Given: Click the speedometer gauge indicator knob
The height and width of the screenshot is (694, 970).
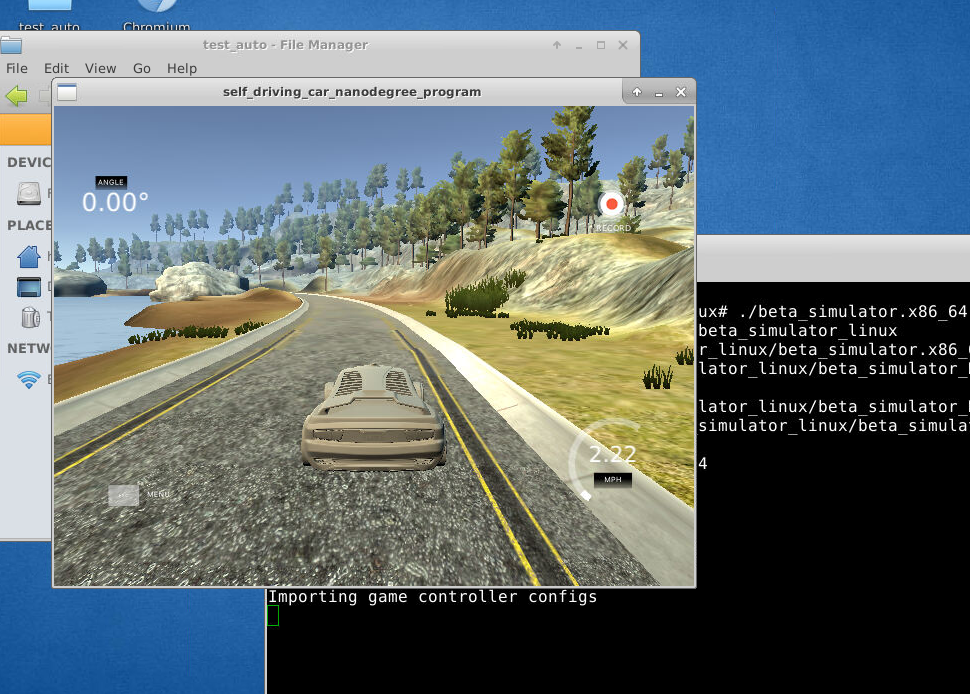Looking at the screenshot, I should point(586,495).
